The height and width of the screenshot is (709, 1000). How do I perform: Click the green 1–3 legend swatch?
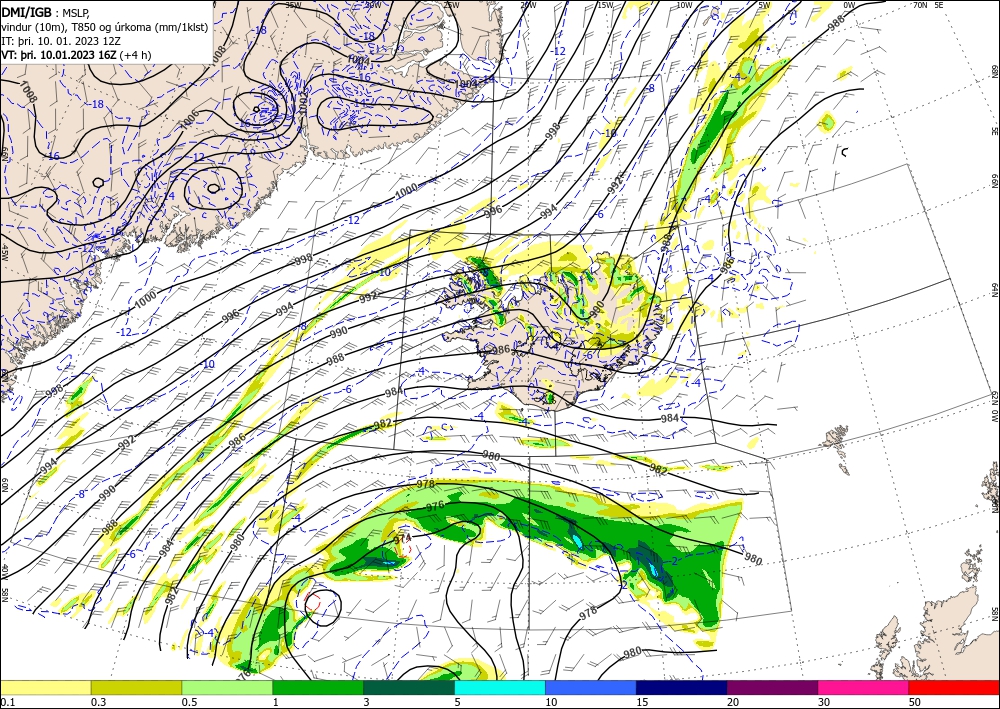pyautogui.click(x=318, y=687)
